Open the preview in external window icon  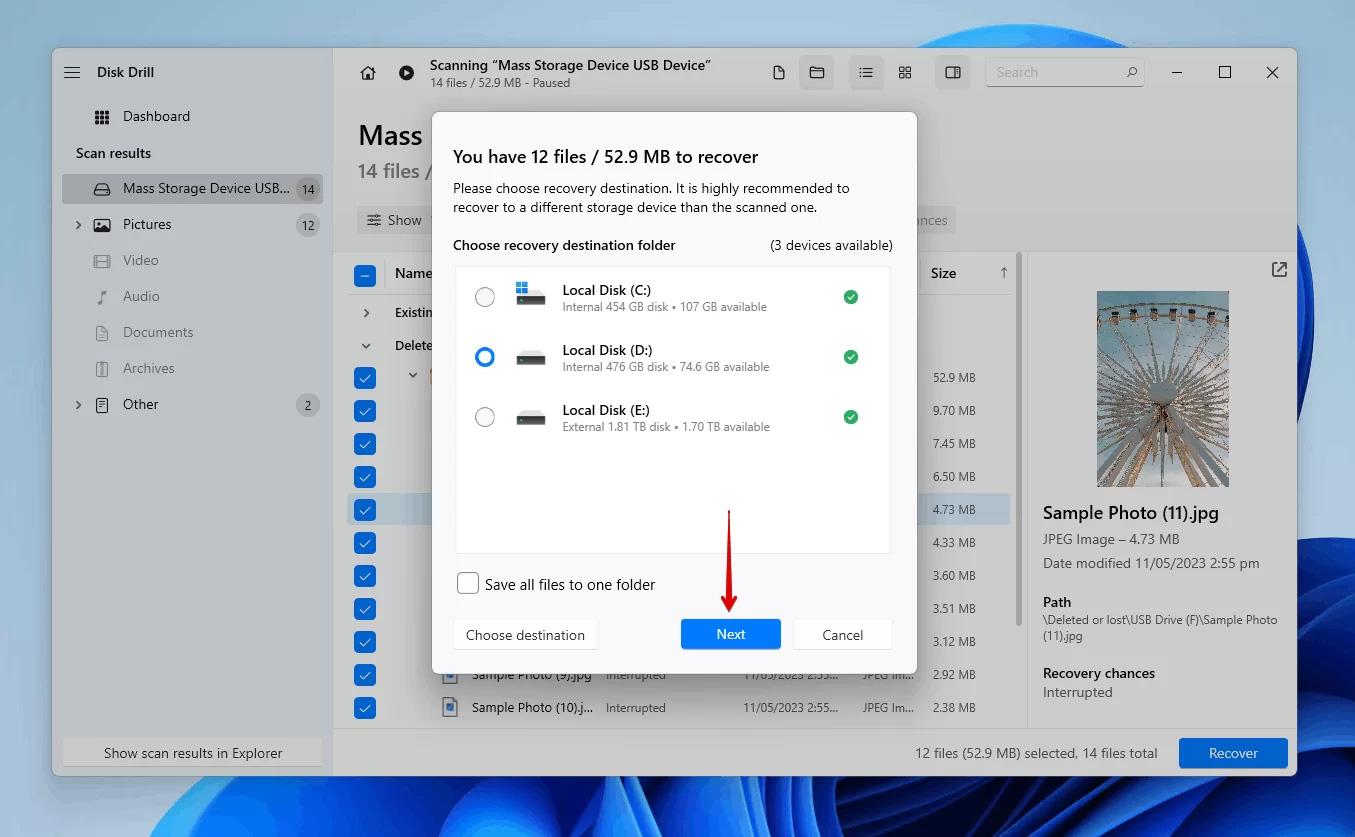1279,270
